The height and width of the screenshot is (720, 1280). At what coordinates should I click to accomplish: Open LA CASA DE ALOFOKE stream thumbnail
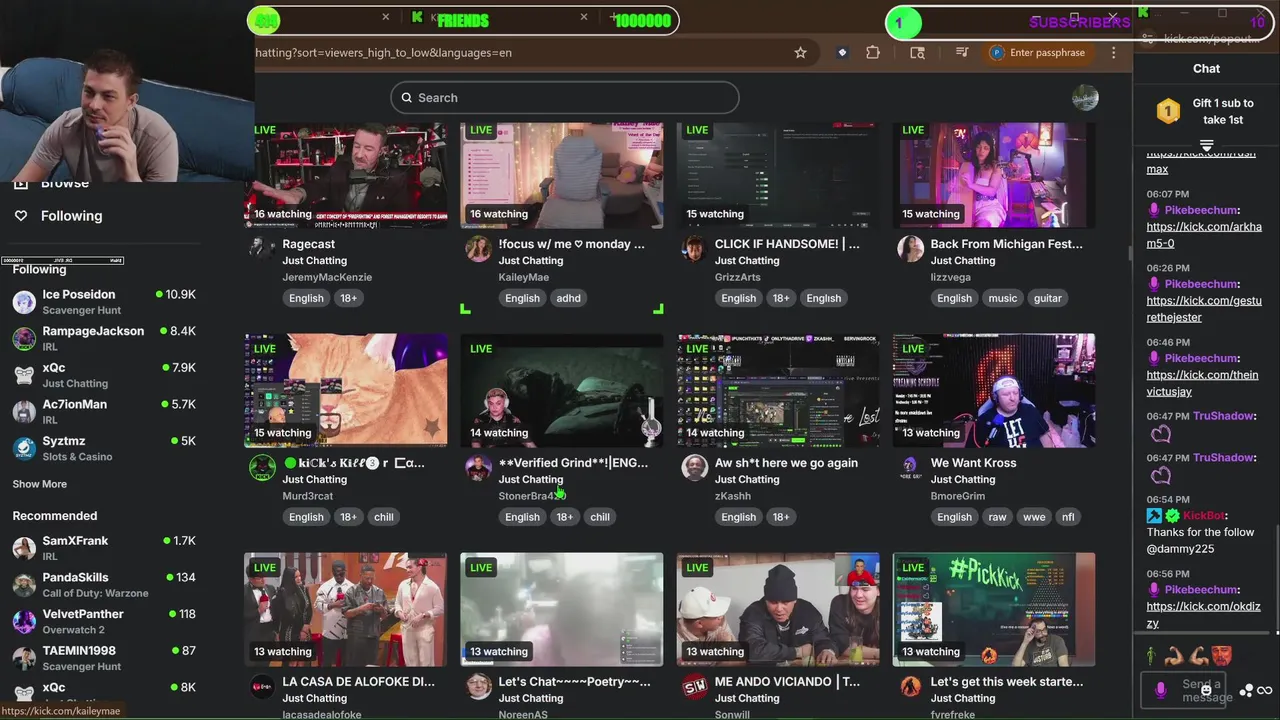click(346, 609)
